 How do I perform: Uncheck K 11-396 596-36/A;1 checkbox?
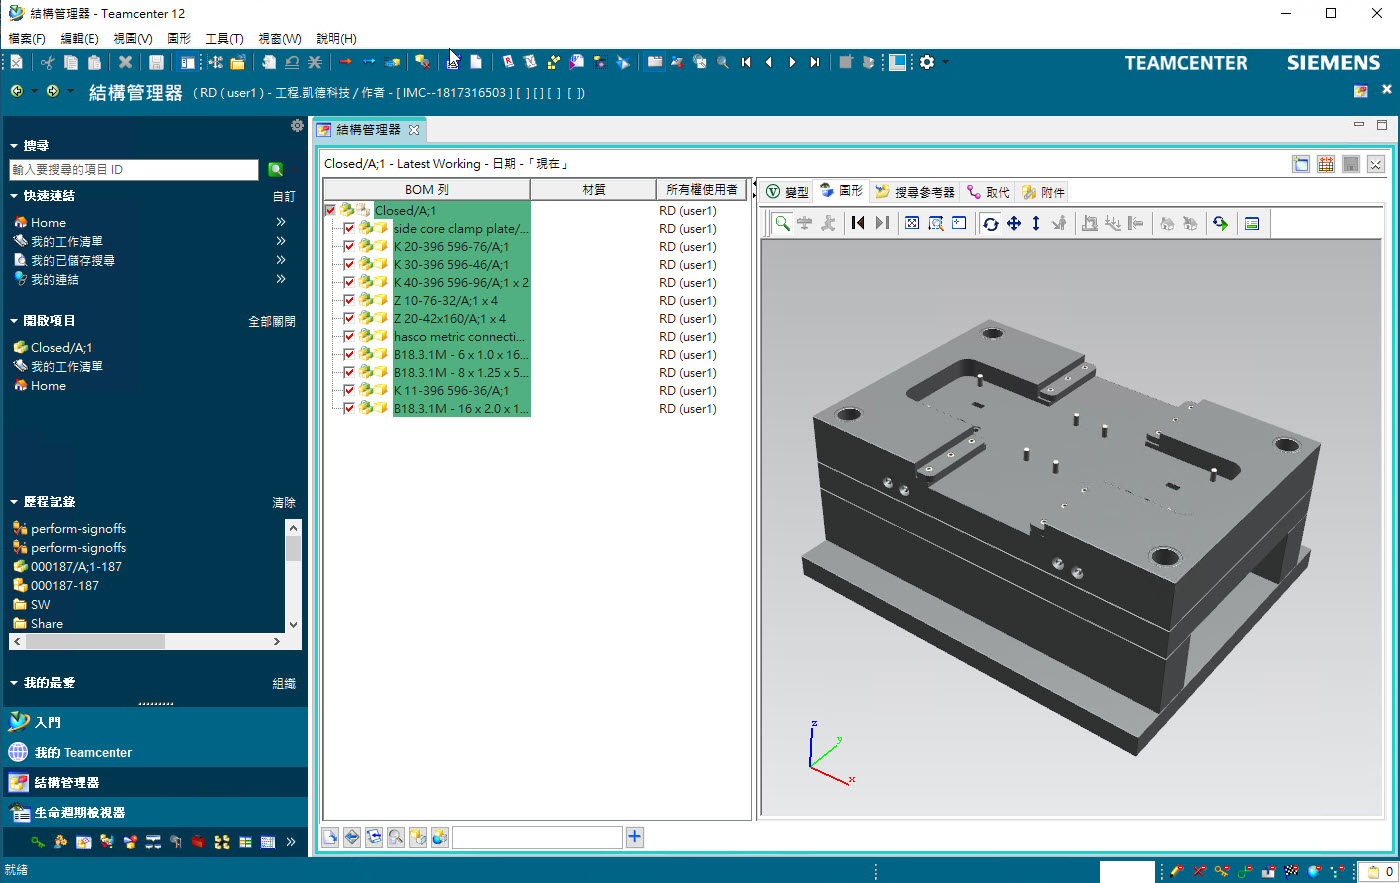tap(349, 391)
